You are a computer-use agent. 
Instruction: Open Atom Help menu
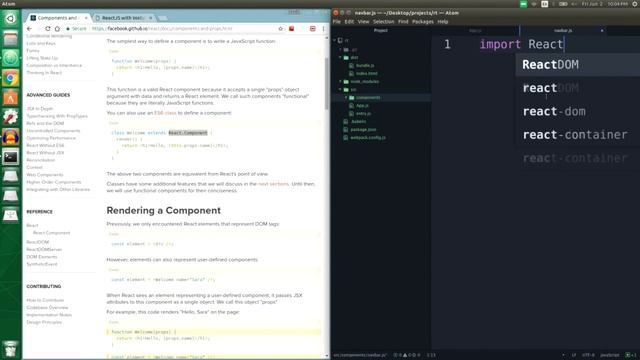click(x=443, y=22)
